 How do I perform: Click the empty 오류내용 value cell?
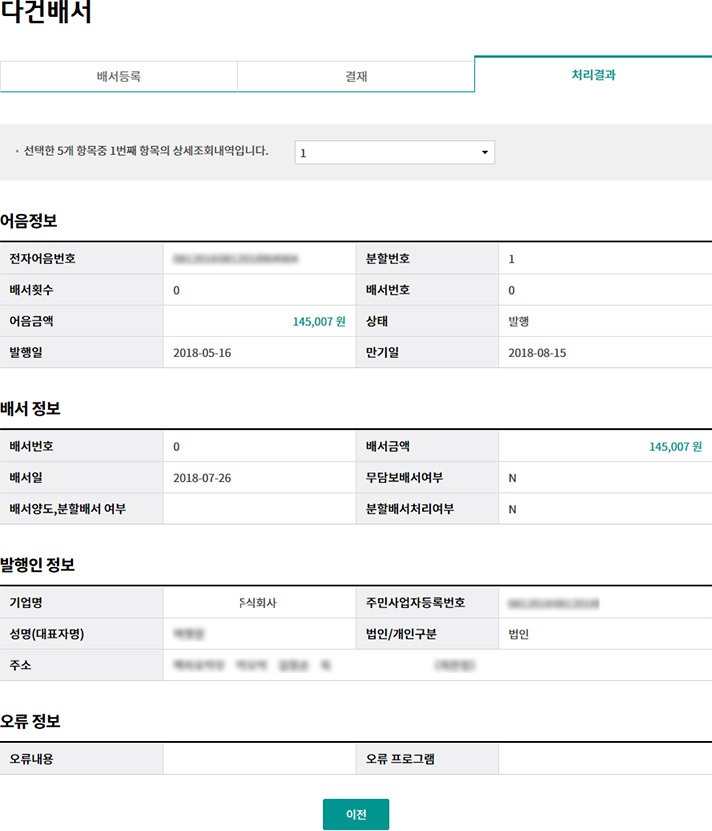coord(258,759)
